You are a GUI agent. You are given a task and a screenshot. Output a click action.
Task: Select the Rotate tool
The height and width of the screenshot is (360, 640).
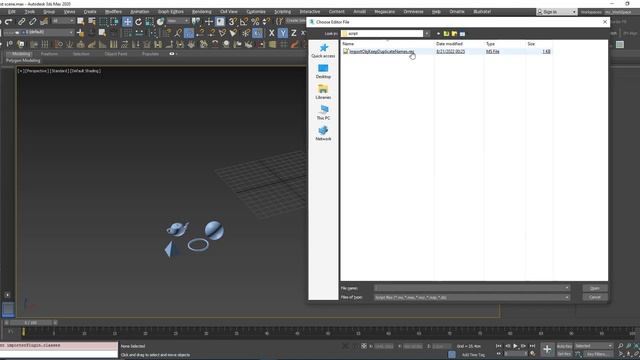tap(139, 22)
